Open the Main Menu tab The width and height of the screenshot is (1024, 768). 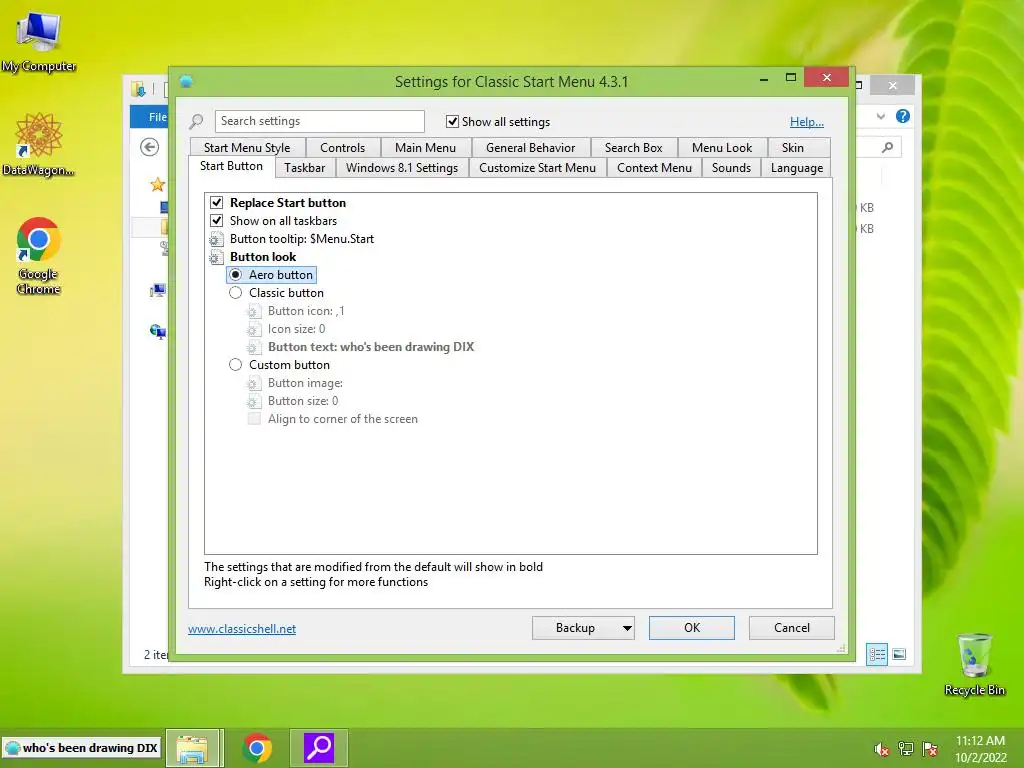point(425,148)
